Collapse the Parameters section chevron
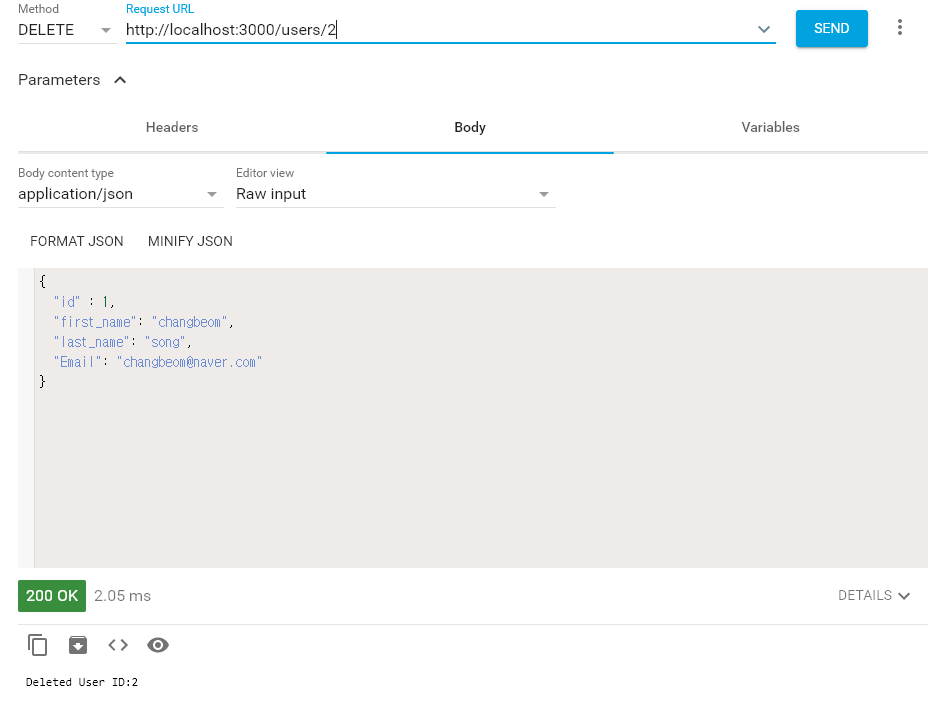This screenshot has width=938, height=716. point(120,80)
